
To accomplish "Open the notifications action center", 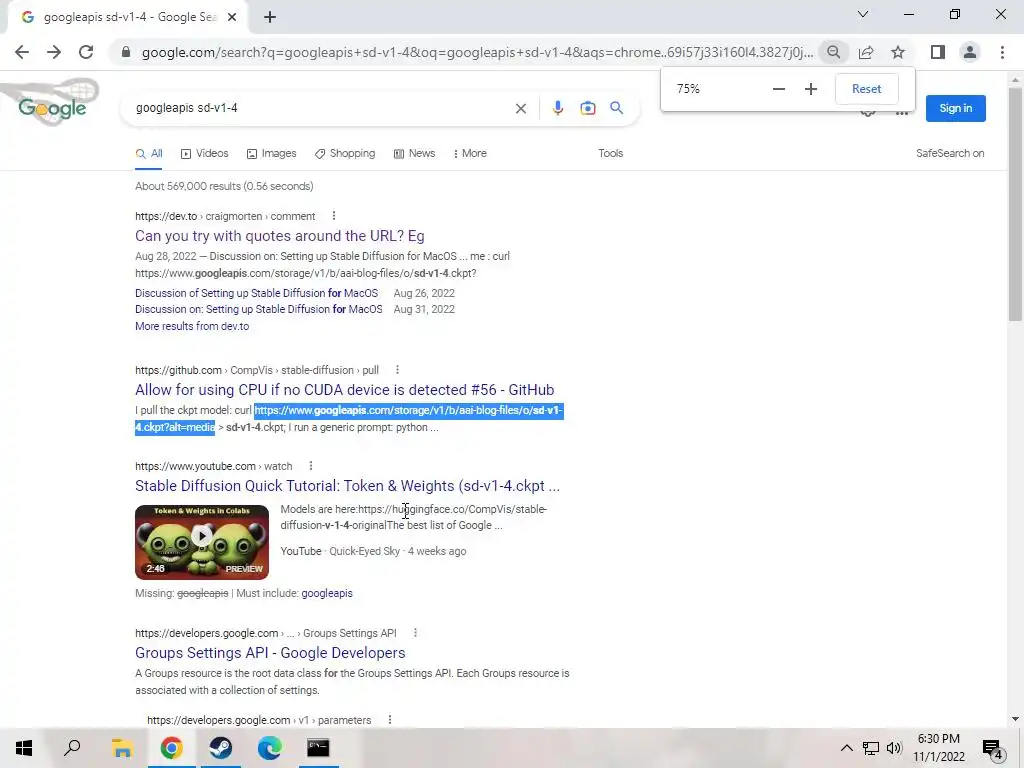I will tap(995, 749).
